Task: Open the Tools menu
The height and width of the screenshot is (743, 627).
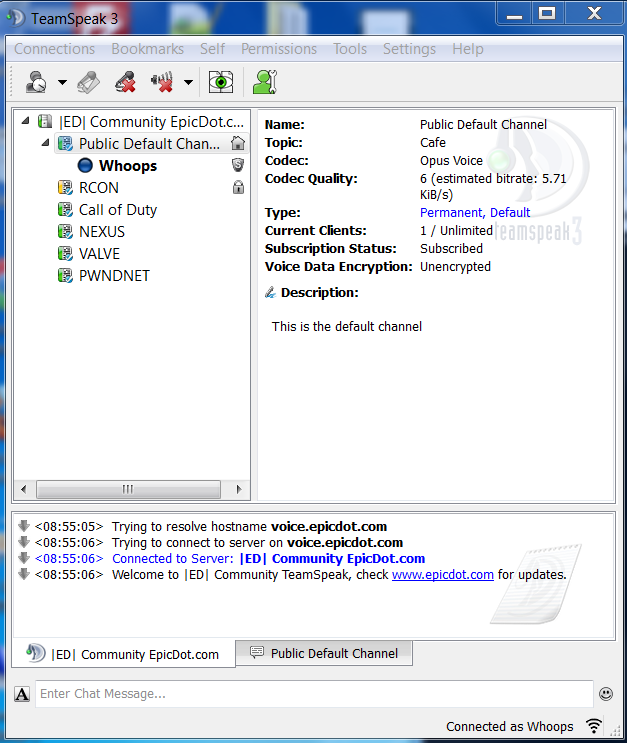Action: click(350, 49)
